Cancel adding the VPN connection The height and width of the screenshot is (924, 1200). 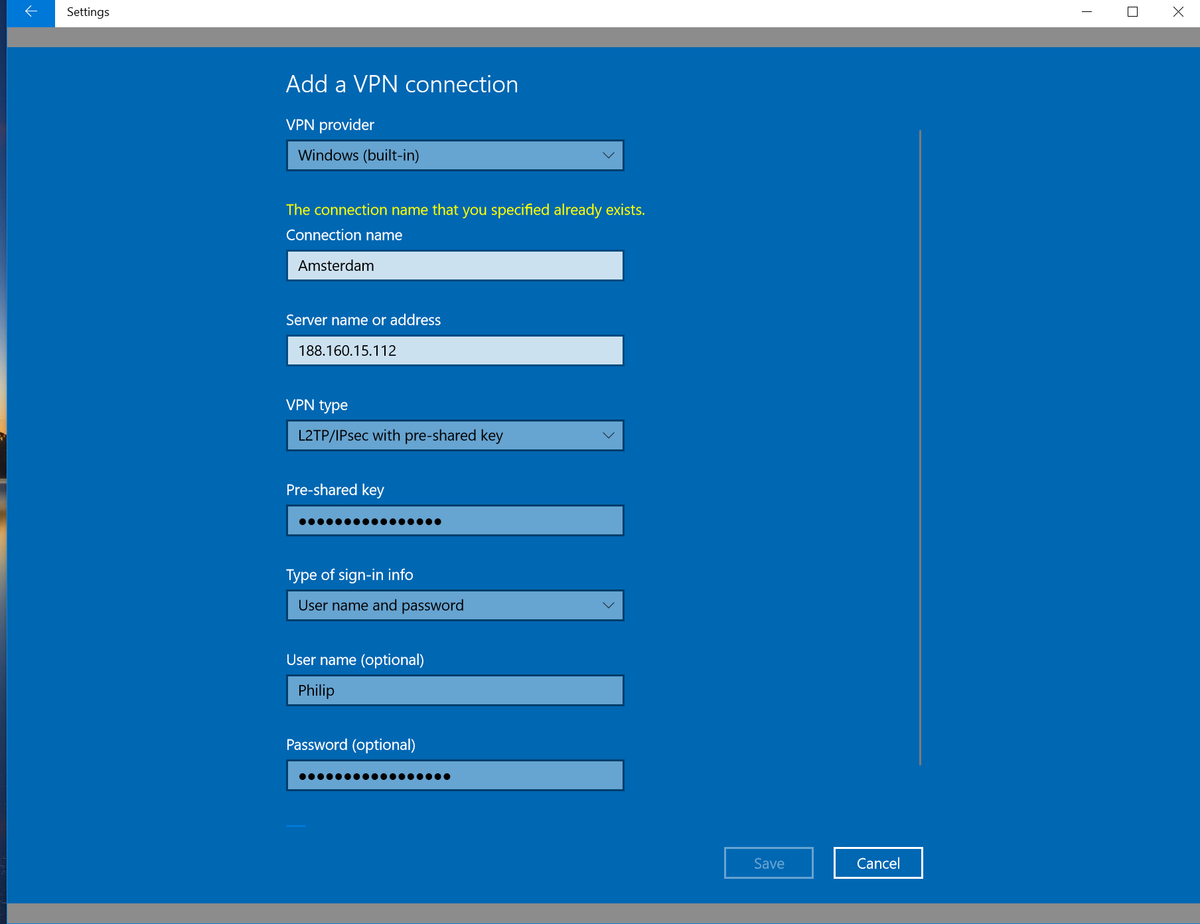click(878, 863)
